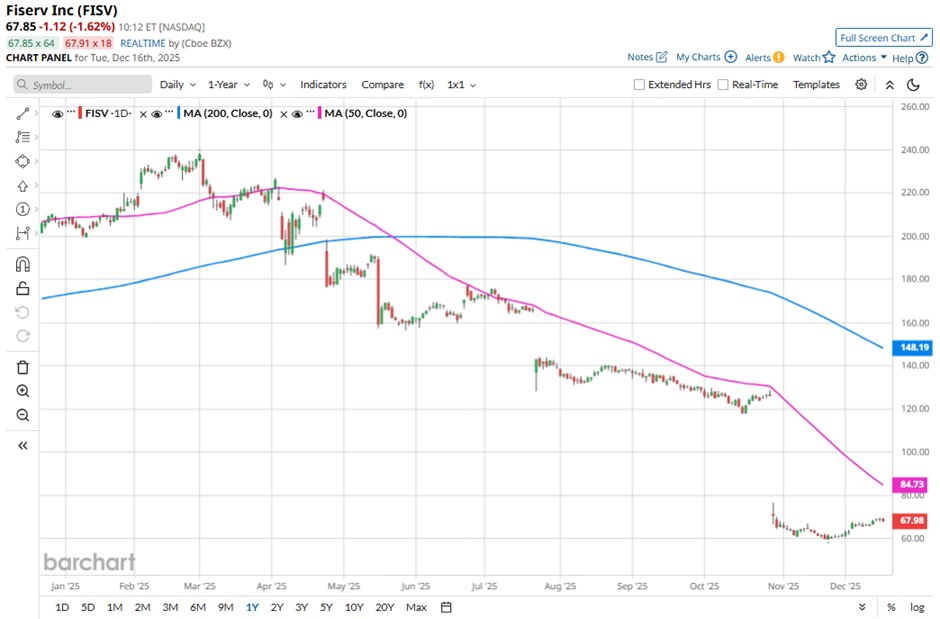Screen dimensions: 940x619
Task: Click the magenta MA 50 color swatch
Action: click(x=320, y=113)
